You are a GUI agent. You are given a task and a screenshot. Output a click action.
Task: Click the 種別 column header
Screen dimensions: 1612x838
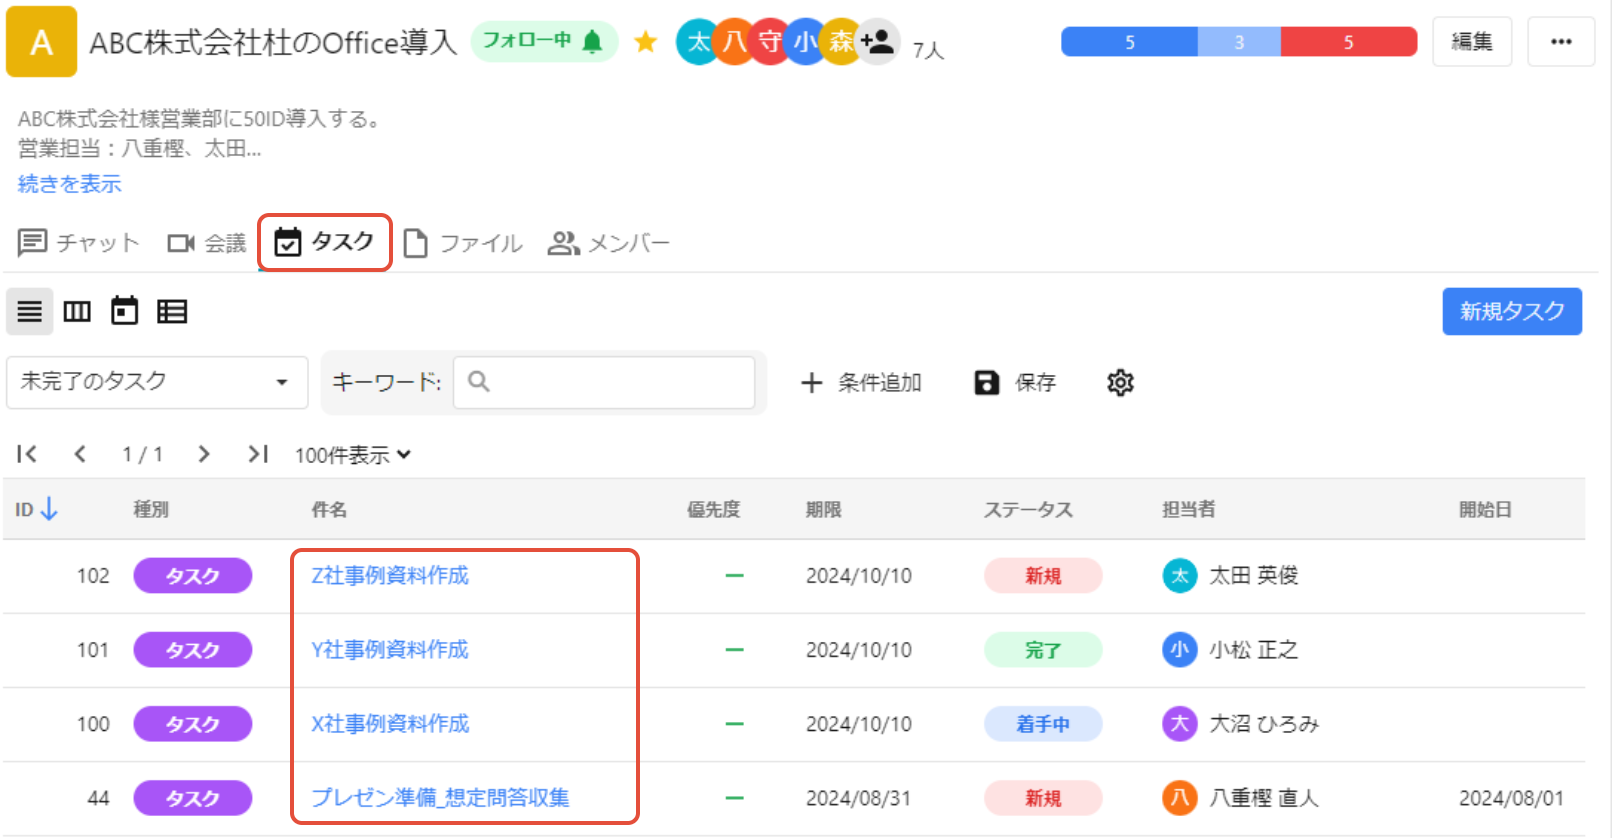pyautogui.click(x=151, y=510)
